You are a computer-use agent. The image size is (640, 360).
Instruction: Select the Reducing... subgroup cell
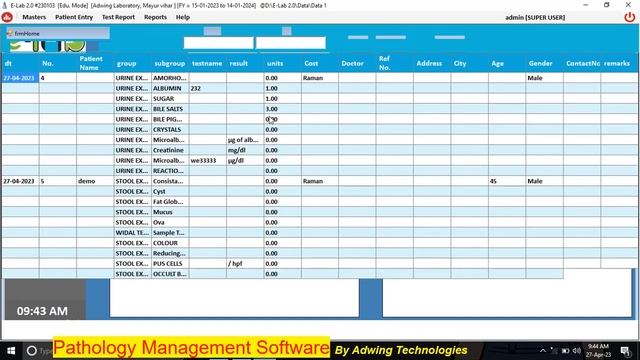click(x=170, y=253)
